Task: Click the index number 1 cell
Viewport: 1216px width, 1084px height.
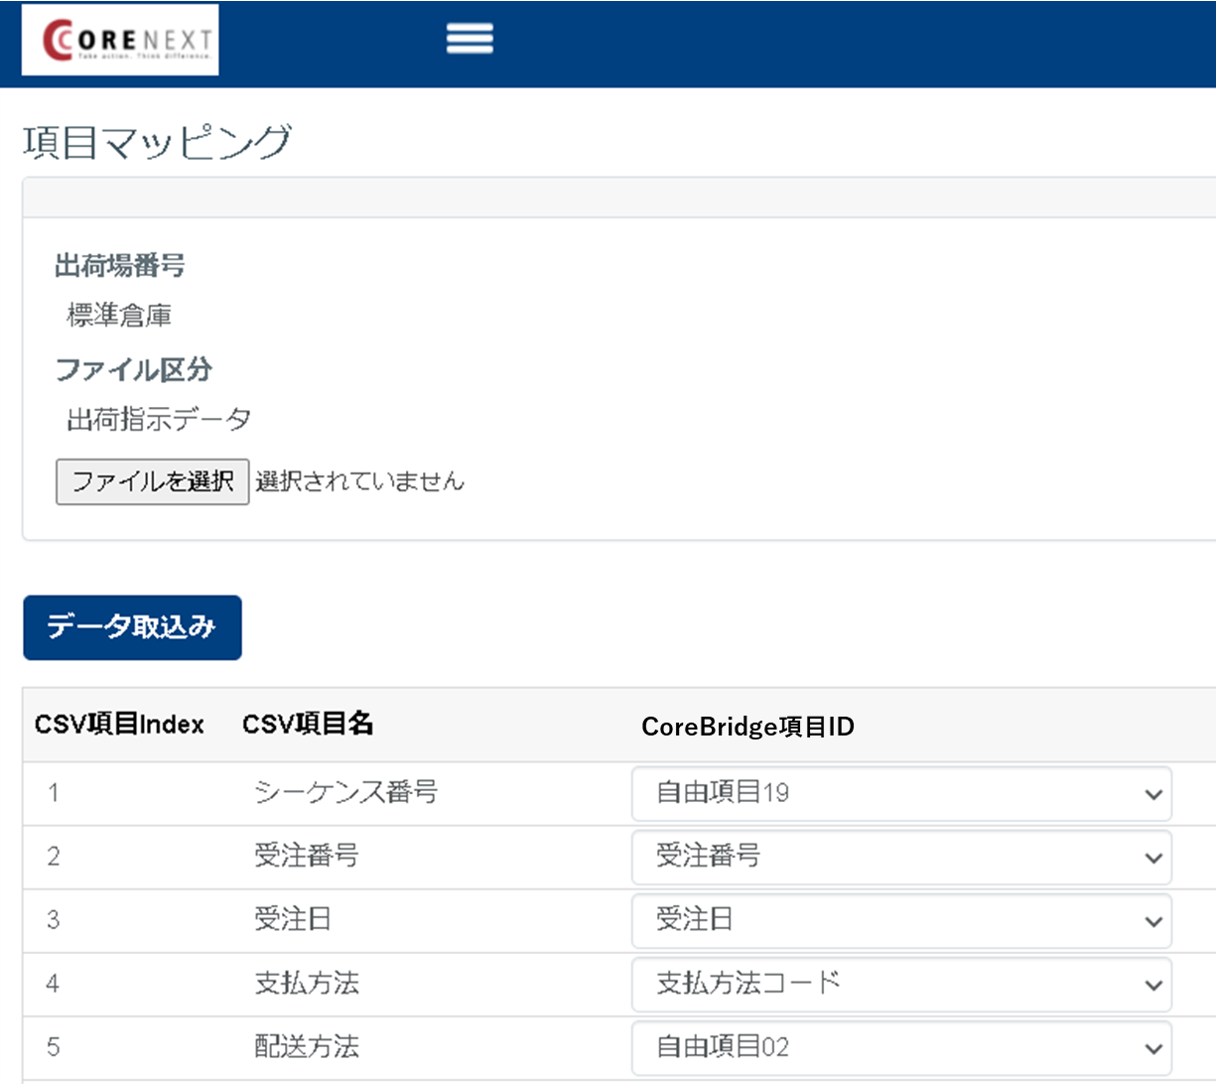Action: click(x=53, y=793)
